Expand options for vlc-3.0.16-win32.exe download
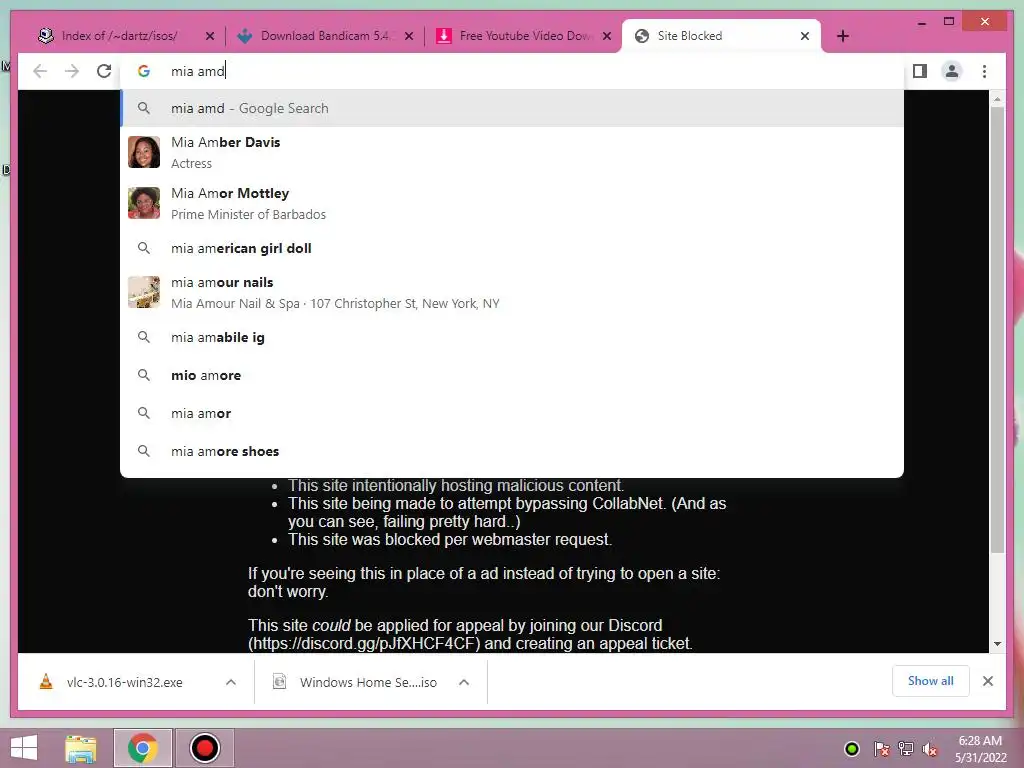 click(231, 682)
